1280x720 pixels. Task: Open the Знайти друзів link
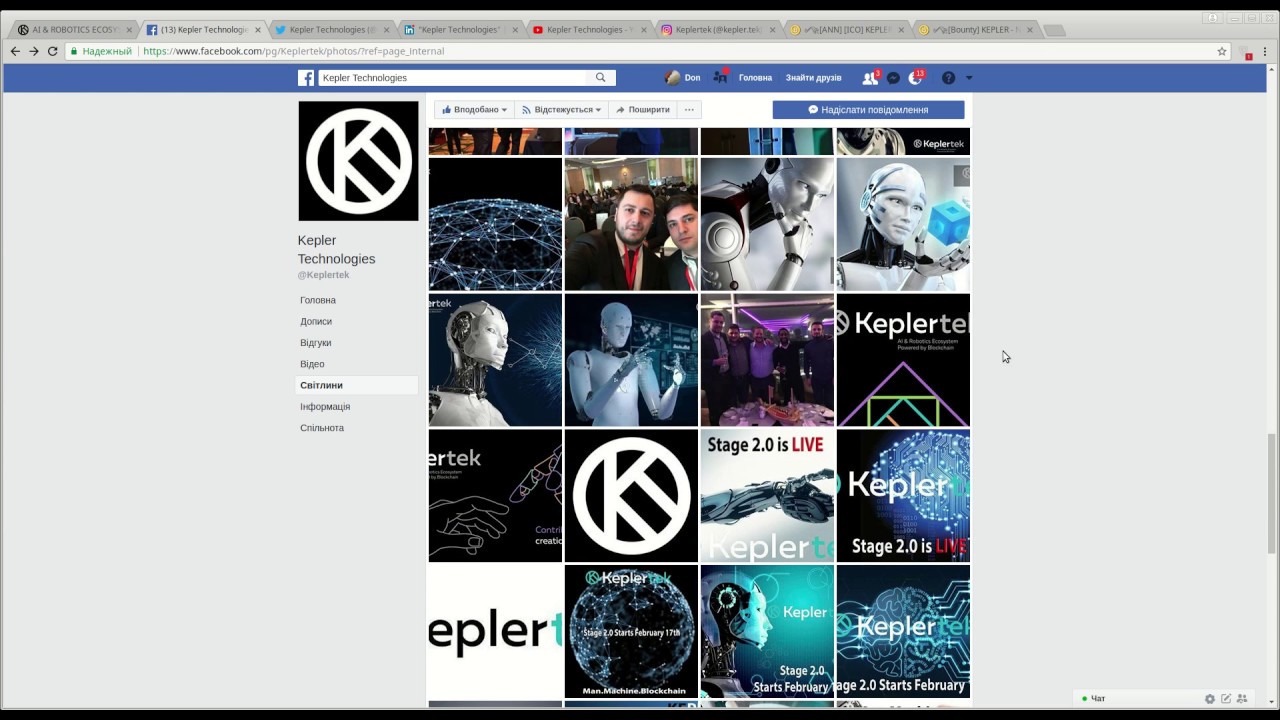pos(813,78)
